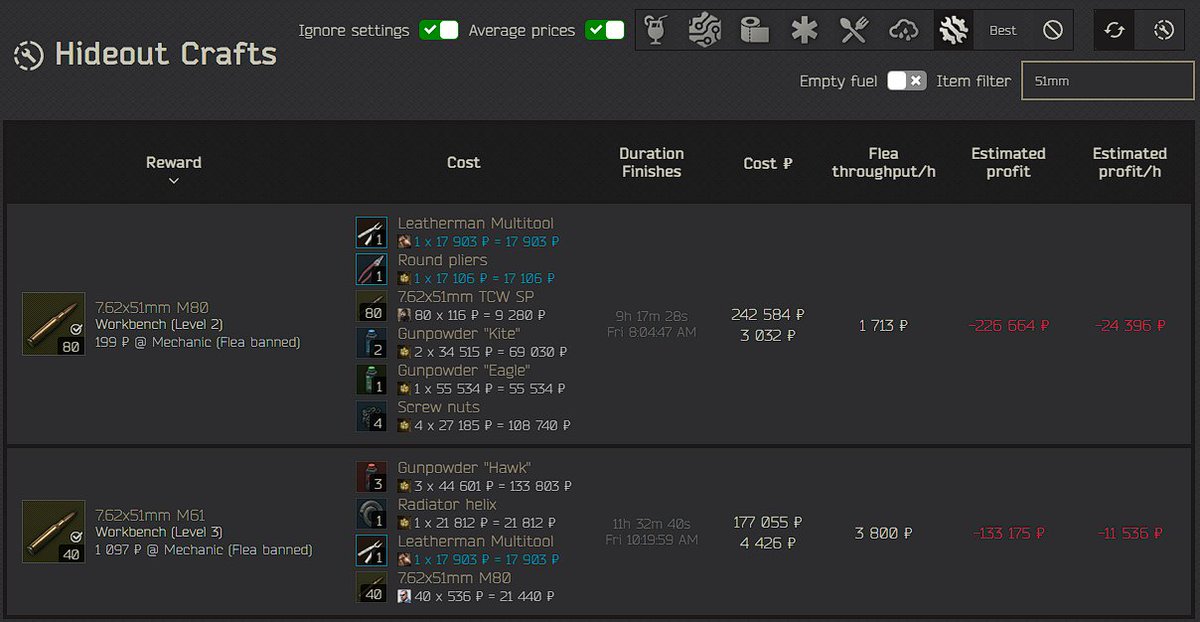Filter crafts by Lavatory toilet paper icon
This screenshot has height=622, width=1200.
pos(754,30)
